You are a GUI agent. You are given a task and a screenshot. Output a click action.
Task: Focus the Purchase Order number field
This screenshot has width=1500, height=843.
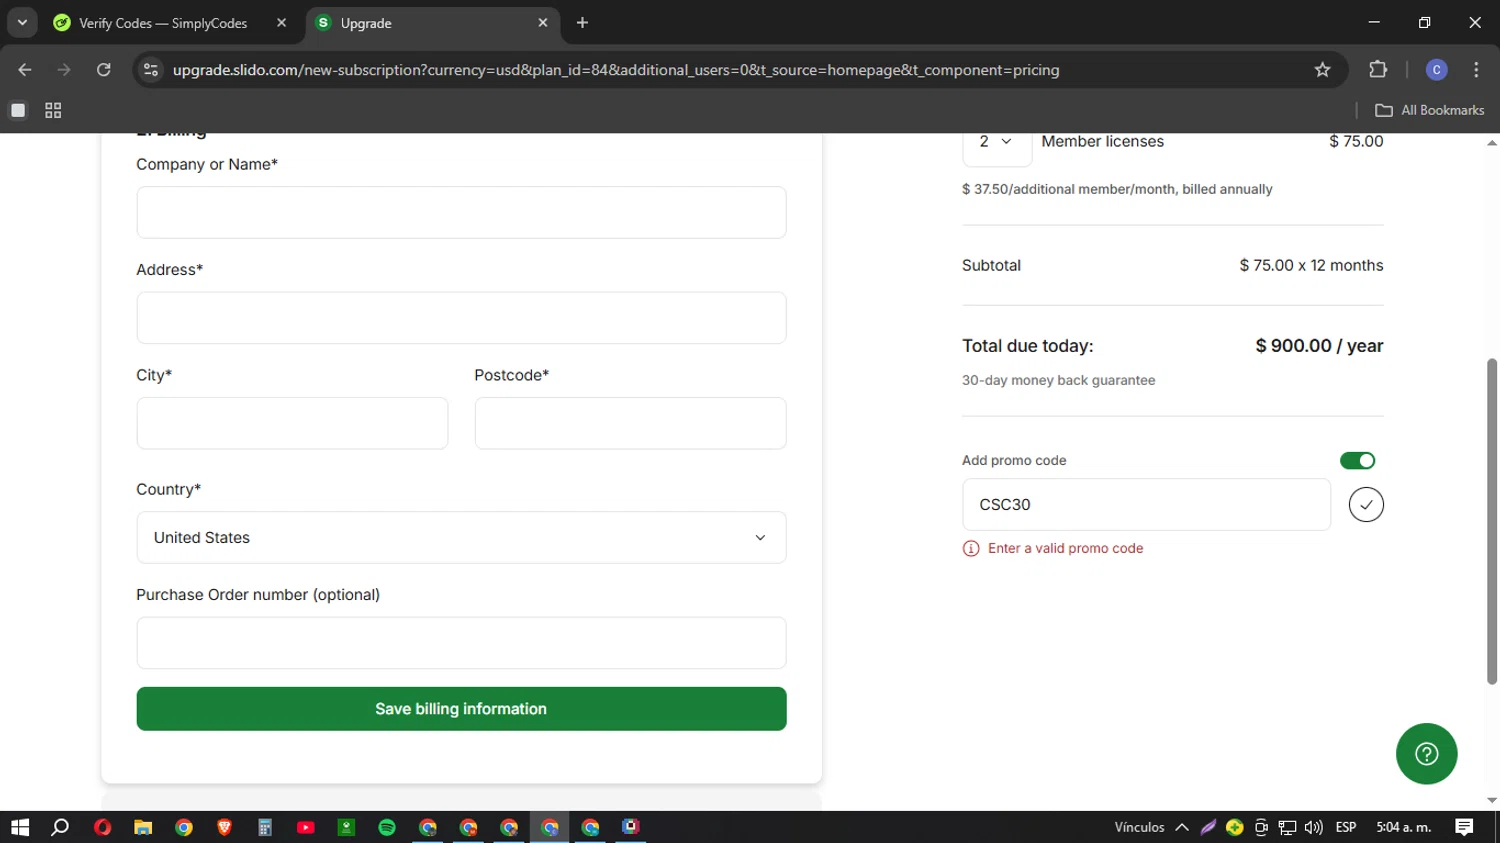coord(461,643)
